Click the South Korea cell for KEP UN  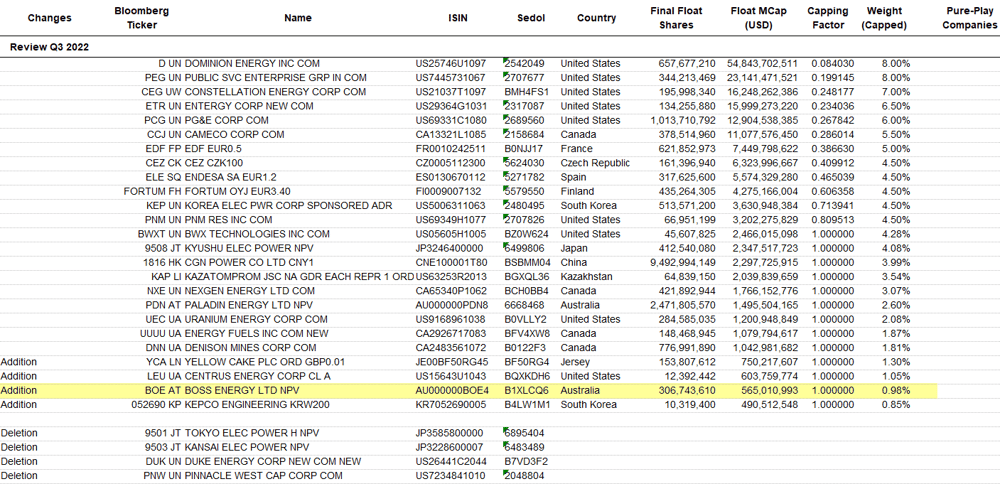589,205
